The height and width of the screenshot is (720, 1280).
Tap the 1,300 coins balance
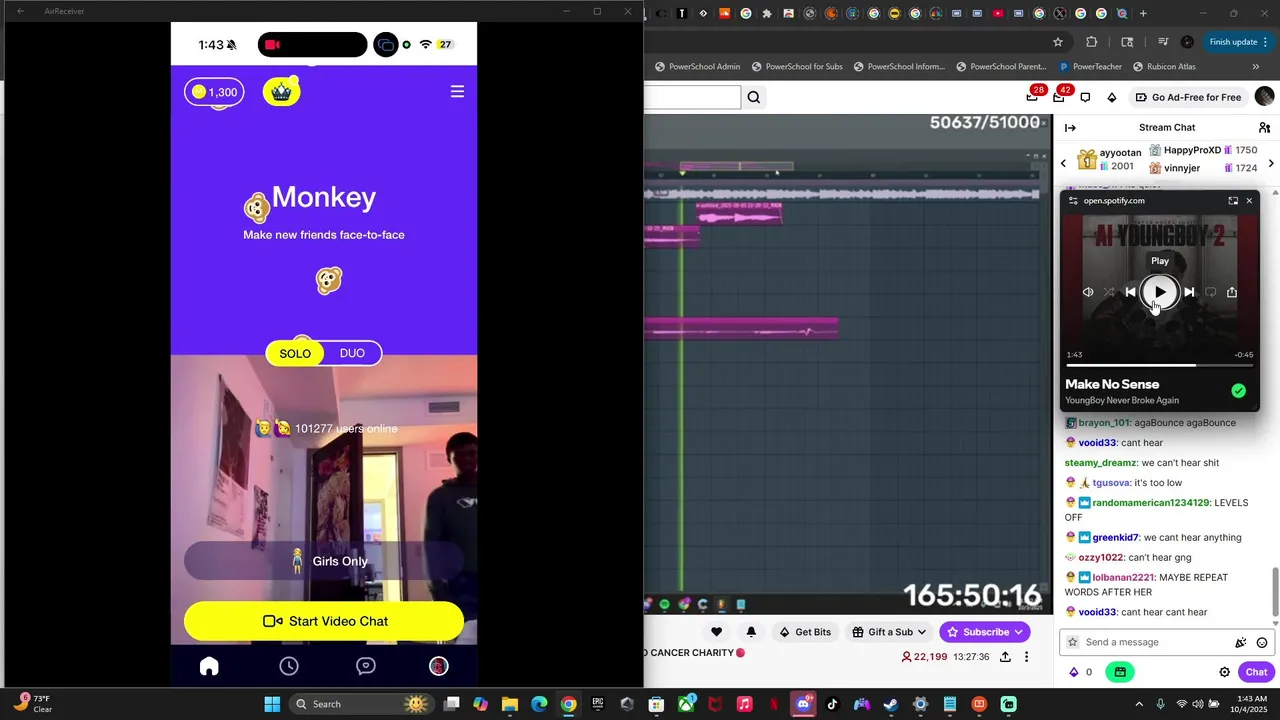click(x=214, y=92)
